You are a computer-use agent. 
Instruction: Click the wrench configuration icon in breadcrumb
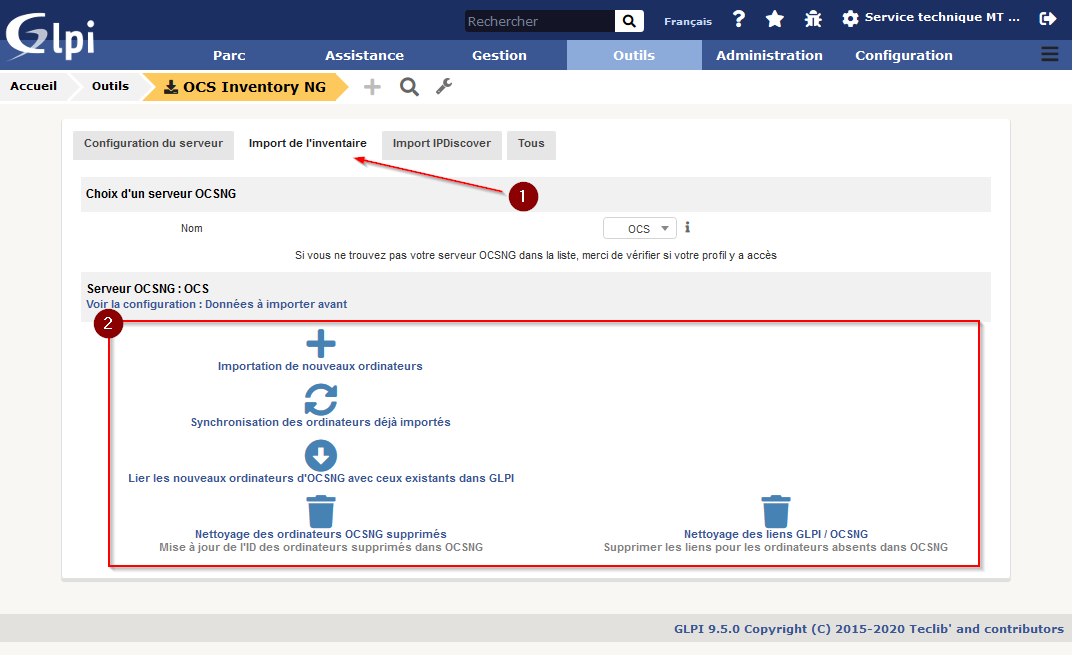pos(444,87)
